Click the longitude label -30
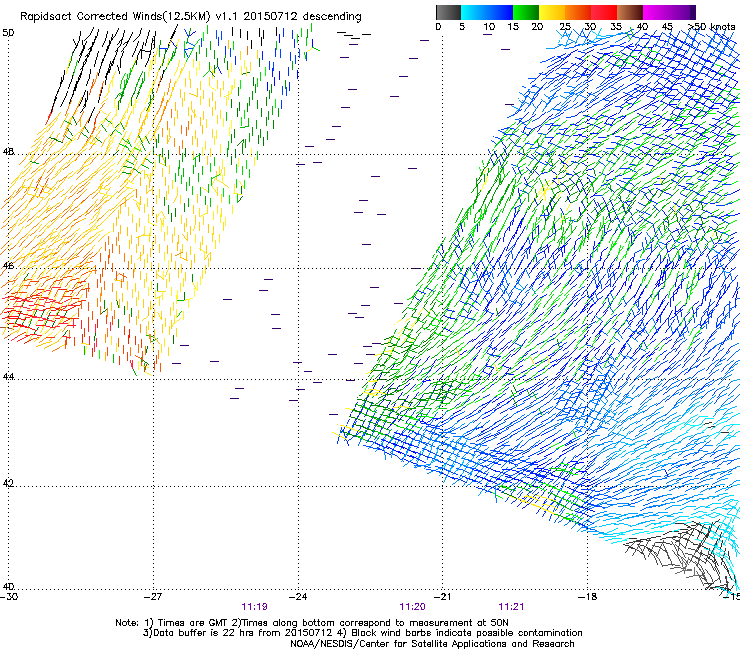The height and width of the screenshot is (650, 740). (x=9, y=597)
